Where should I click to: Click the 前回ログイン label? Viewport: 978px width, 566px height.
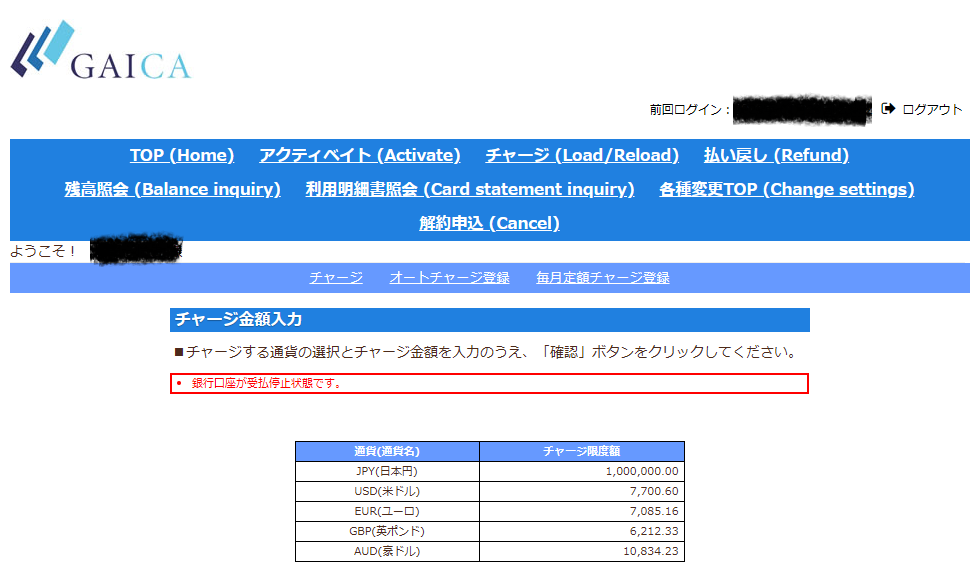pos(689,110)
